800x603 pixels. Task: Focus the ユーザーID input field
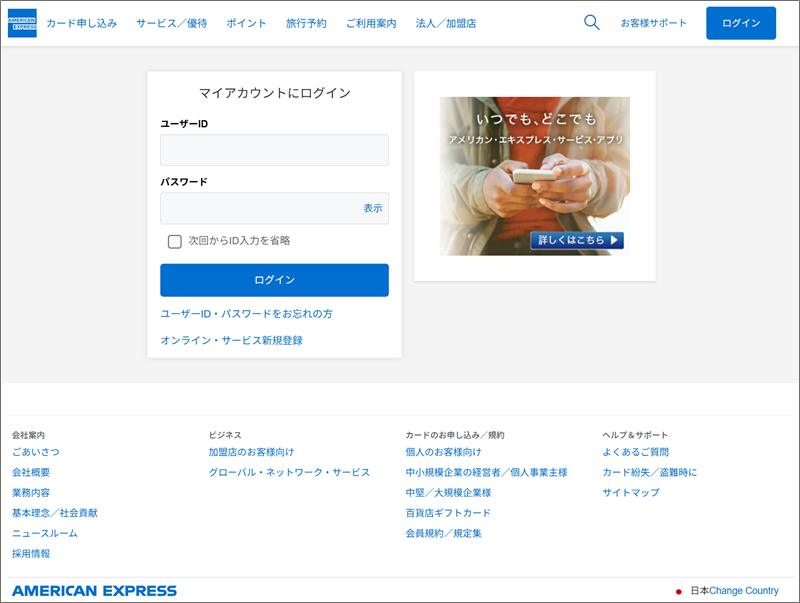click(274, 150)
